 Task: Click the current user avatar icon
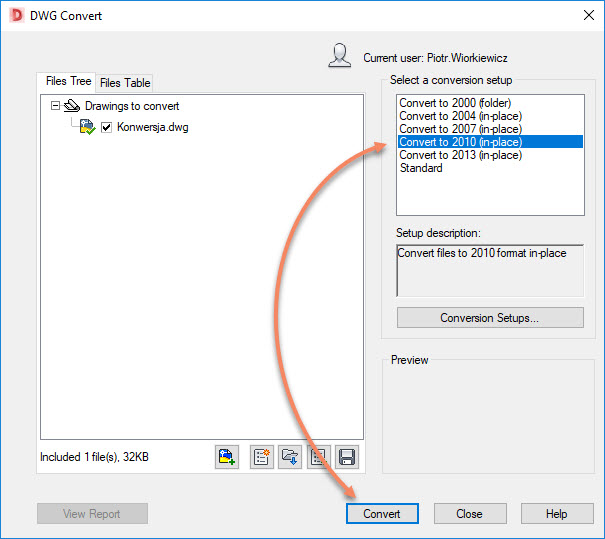pyautogui.click(x=340, y=56)
